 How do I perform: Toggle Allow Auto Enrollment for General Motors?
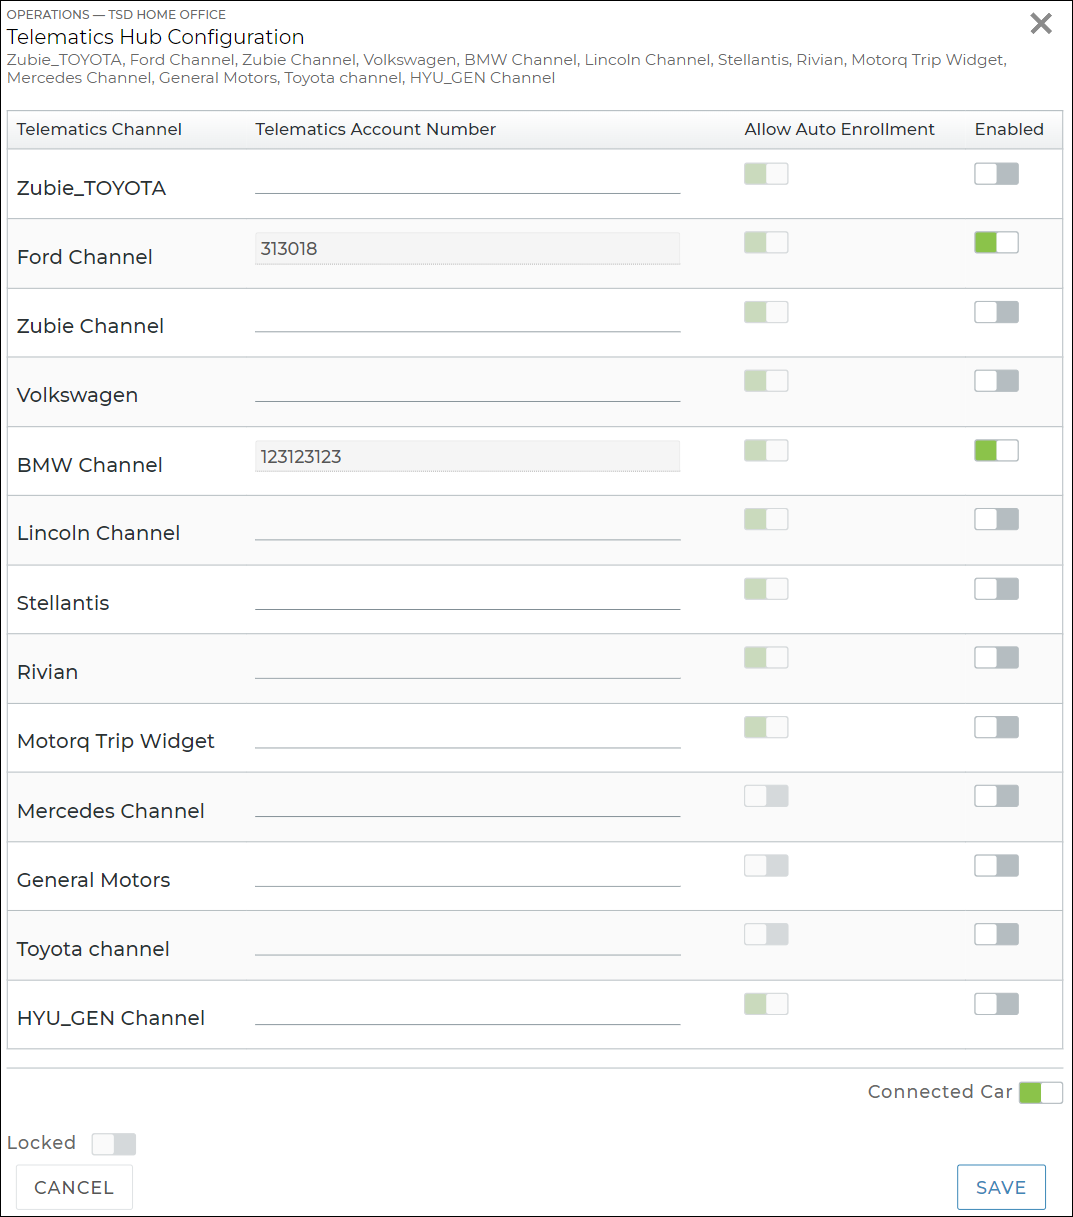pyautogui.click(x=766, y=865)
